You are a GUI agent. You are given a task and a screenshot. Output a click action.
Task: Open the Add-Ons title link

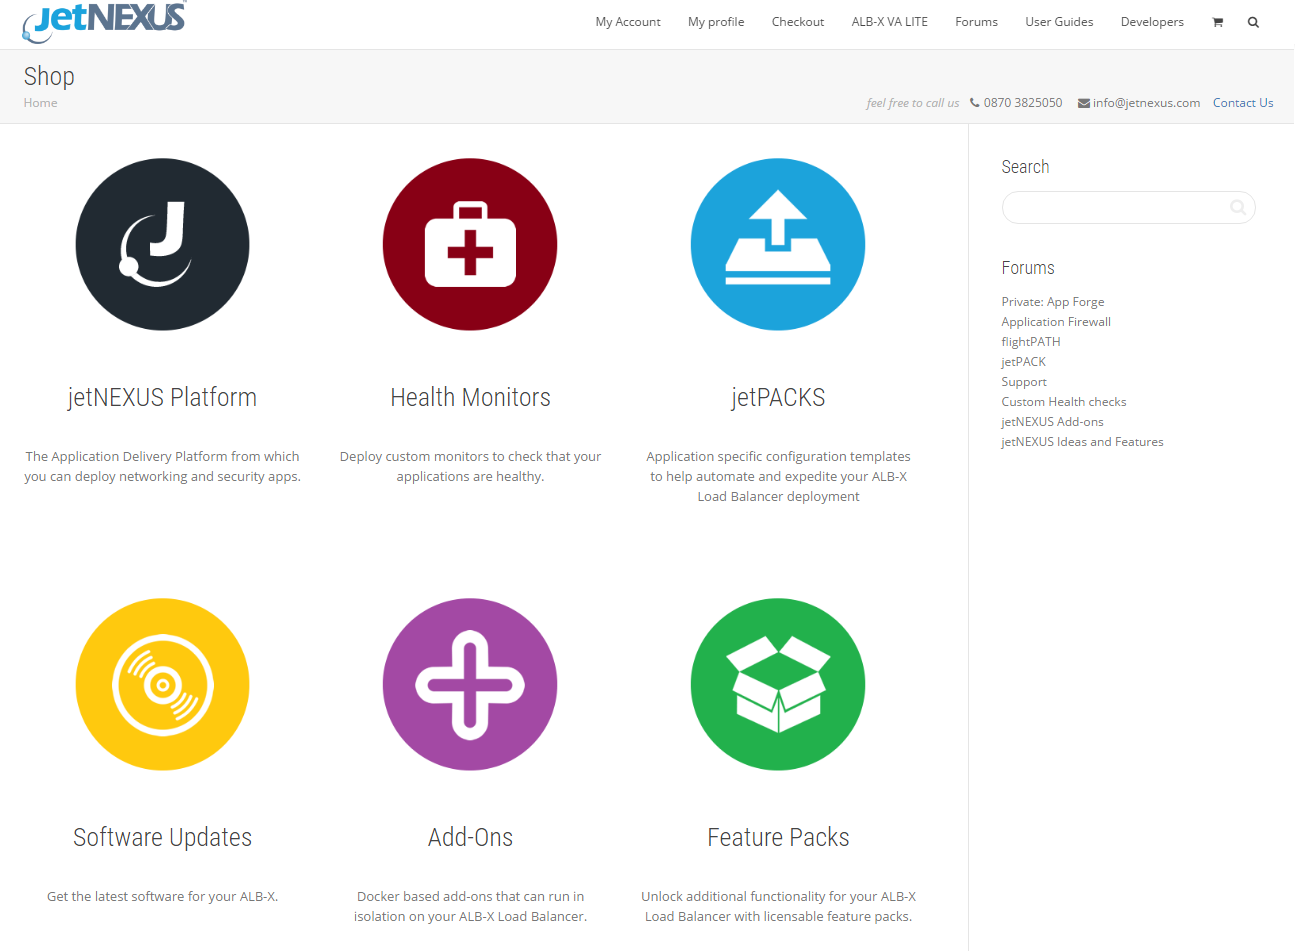click(x=470, y=837)
